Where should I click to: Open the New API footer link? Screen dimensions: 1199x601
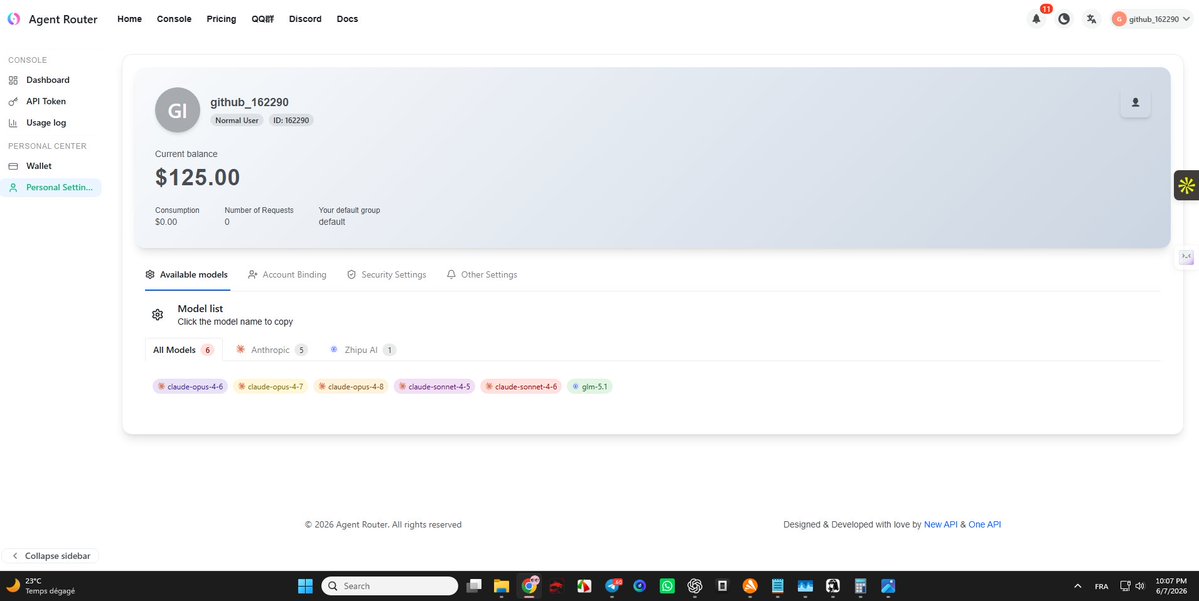click(x=941, y=525)
